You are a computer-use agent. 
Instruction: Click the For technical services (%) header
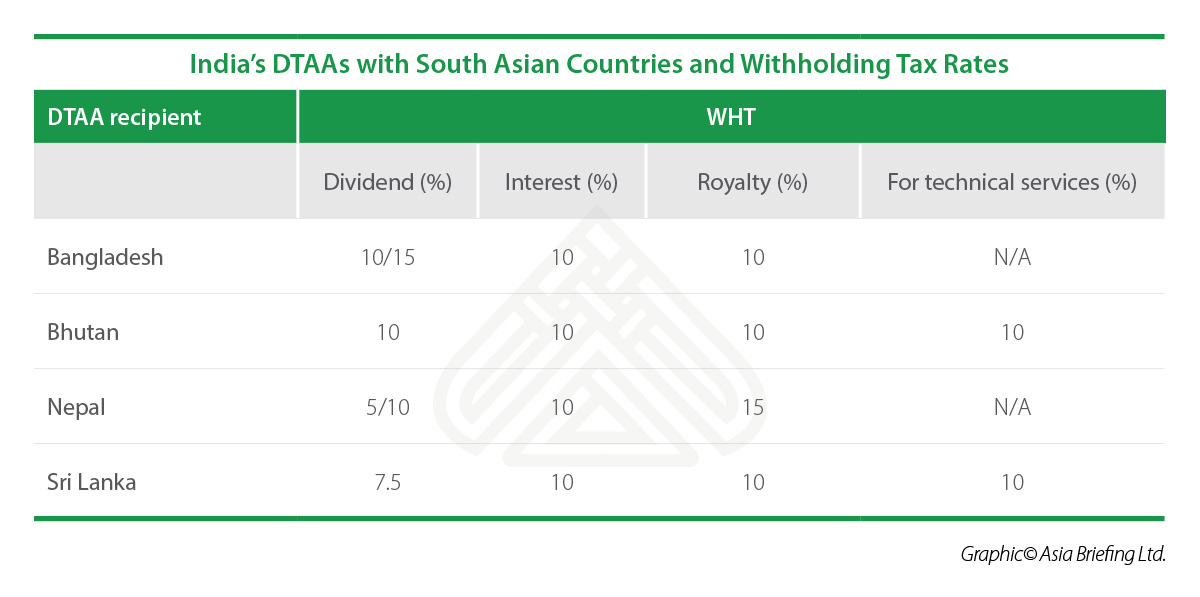1012,182
